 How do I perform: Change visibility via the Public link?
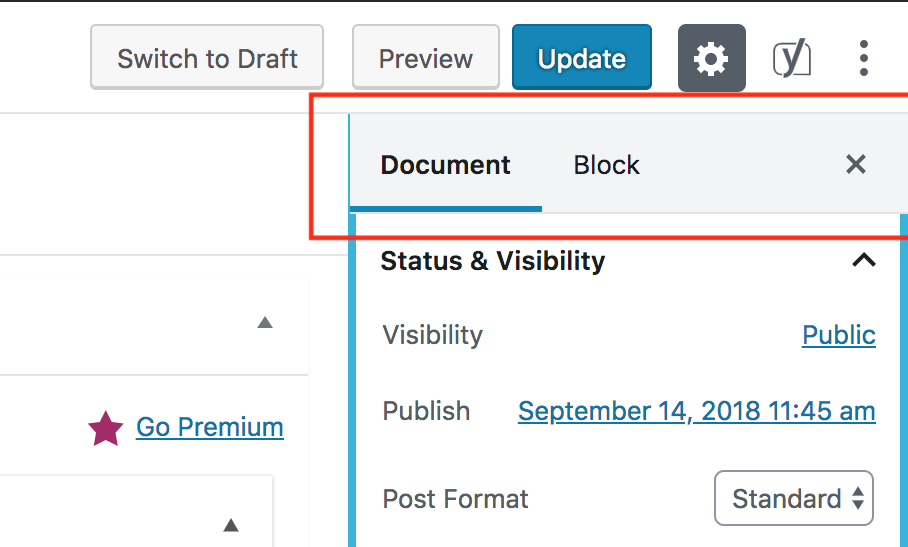pos(838,335)
